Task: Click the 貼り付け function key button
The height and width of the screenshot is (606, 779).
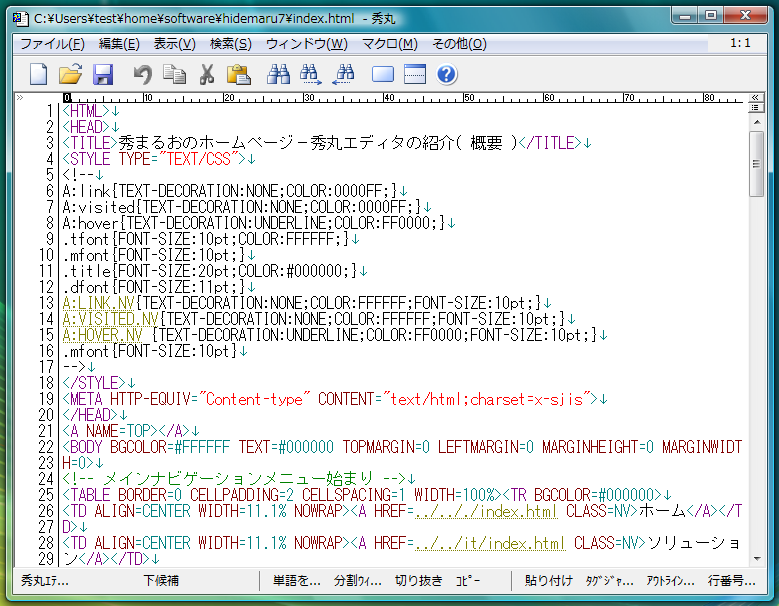Action: pyautogui.click(x=548, y=580)
